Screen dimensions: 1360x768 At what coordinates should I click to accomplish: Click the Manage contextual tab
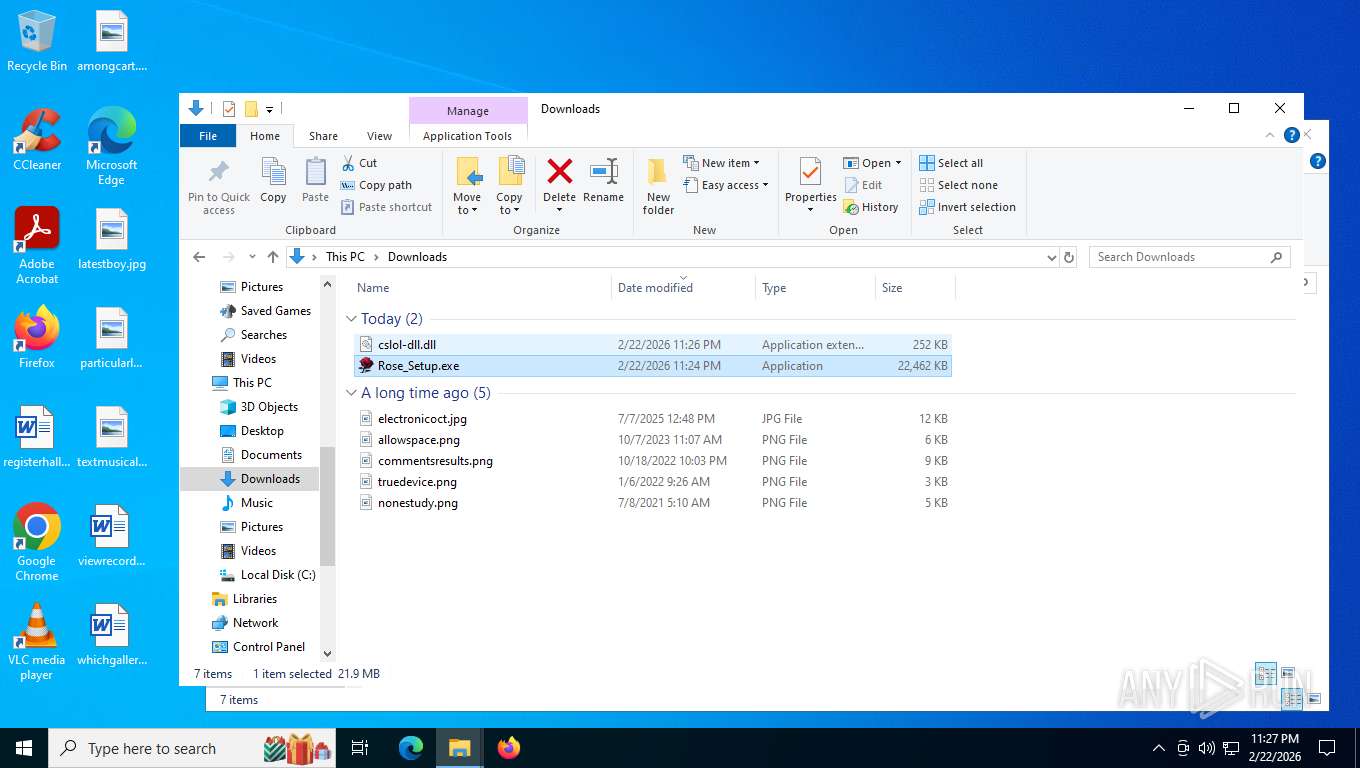[x=467, y=111]
